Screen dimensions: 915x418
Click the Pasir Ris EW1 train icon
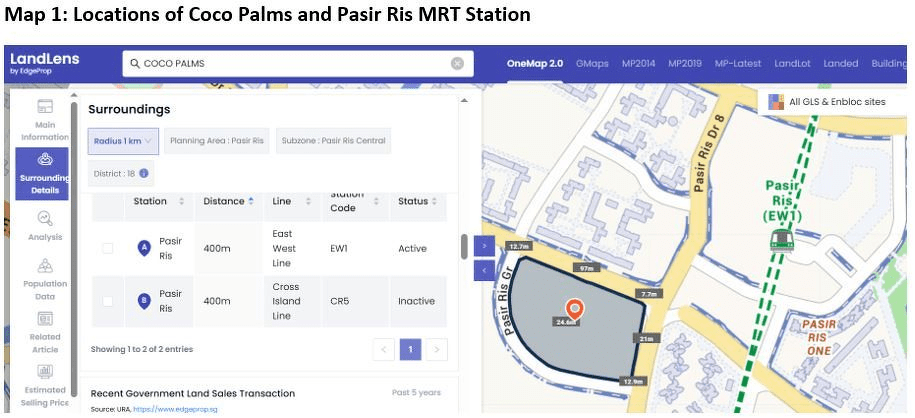click(780, 239)
